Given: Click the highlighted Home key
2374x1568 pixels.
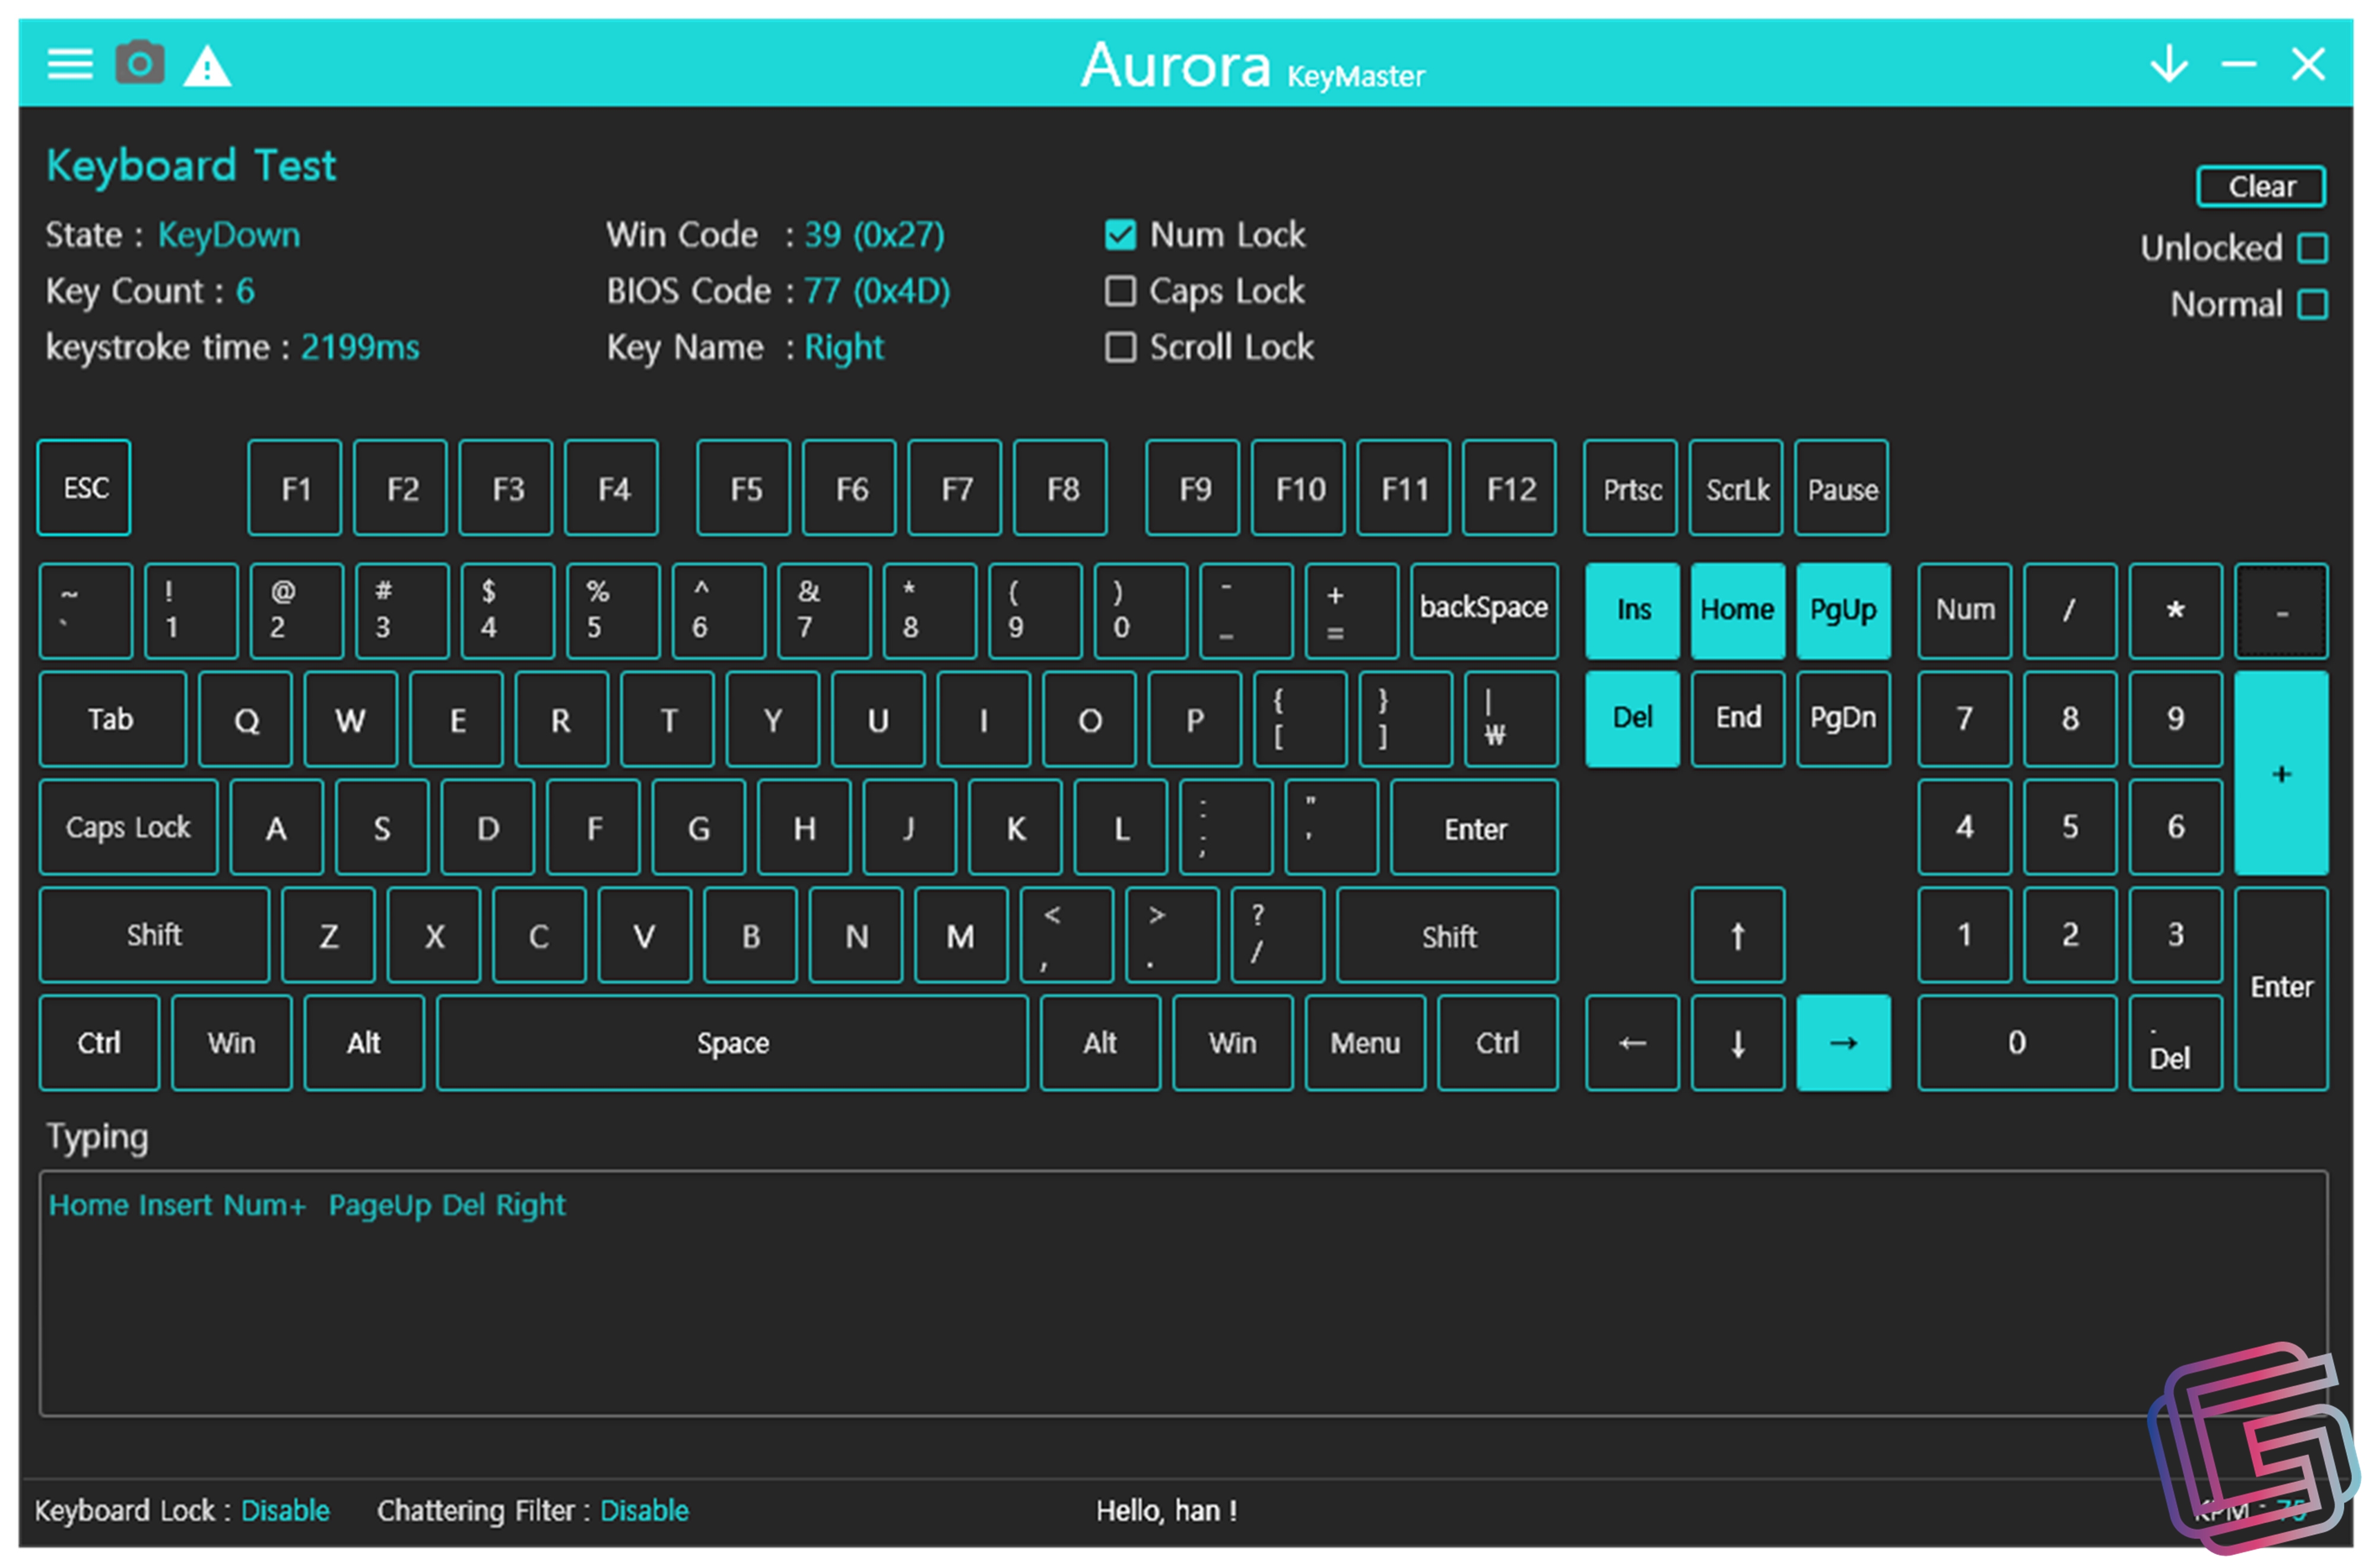Looking at the screenshot, I should [1738, 611].
